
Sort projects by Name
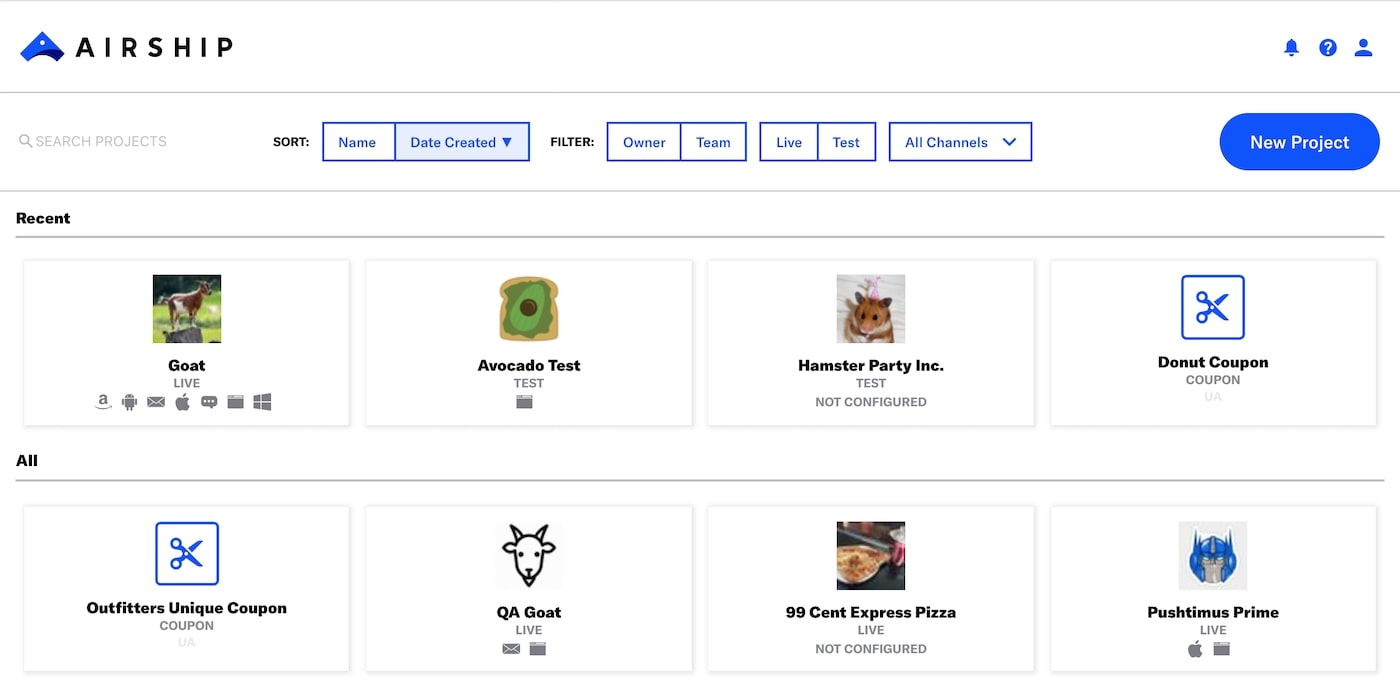tap(358, 141)
